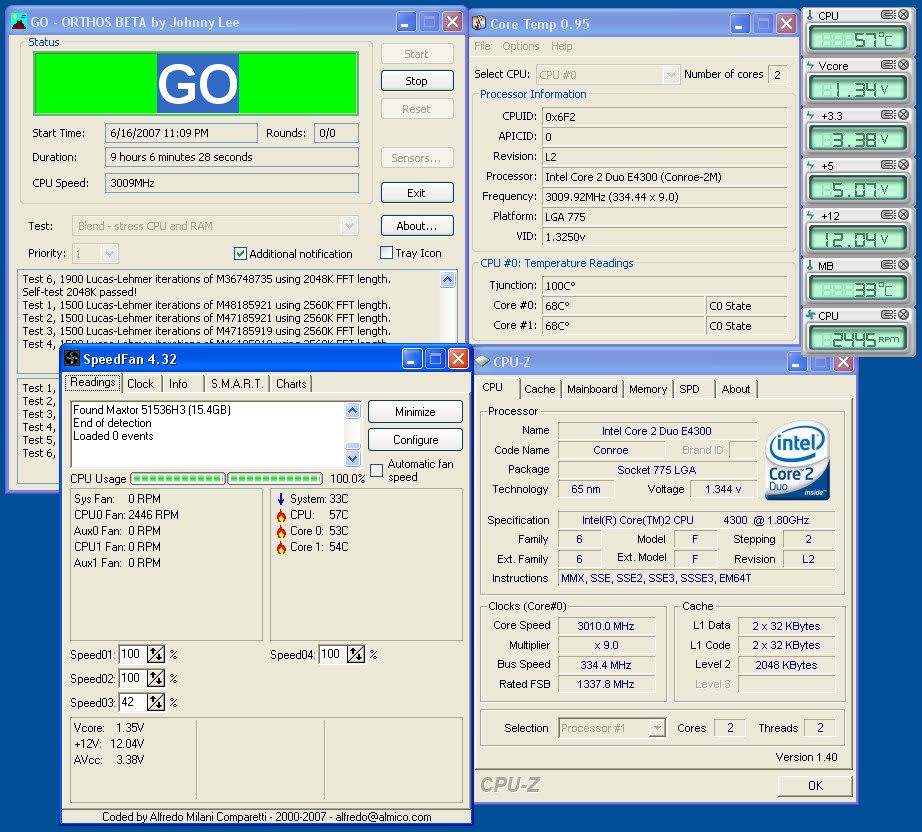Image resolution: width=922 pixels, height=832 pixels.
Task: Open the File menu in Core Temp
Action: point(482,46)
